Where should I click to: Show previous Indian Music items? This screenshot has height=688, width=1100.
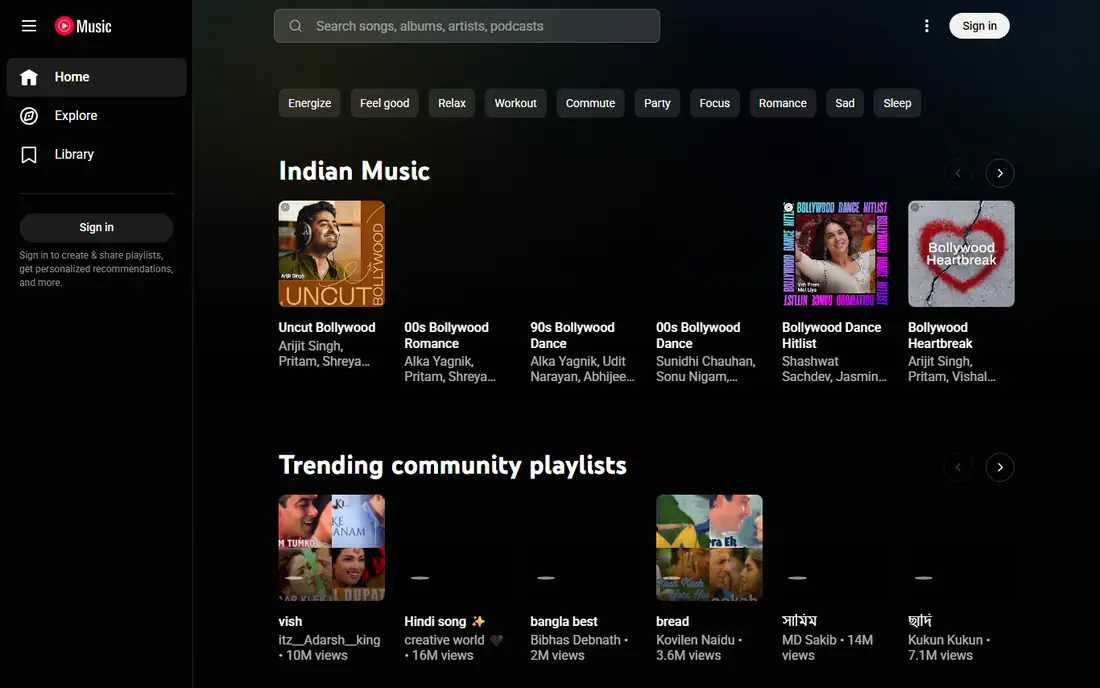(958, 173)
